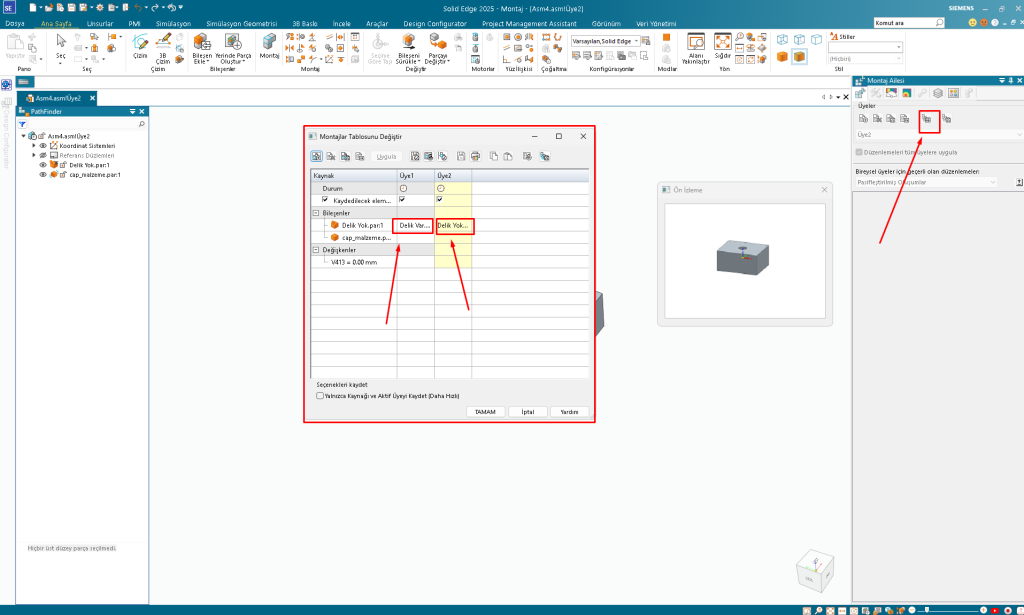Open the Unsurlar ribbon tab

(x=101, y=22)
